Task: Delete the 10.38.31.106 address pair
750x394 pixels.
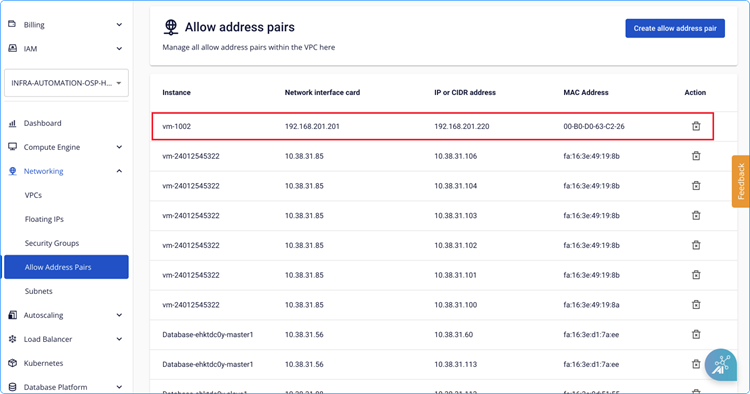Action: [696, 156]
